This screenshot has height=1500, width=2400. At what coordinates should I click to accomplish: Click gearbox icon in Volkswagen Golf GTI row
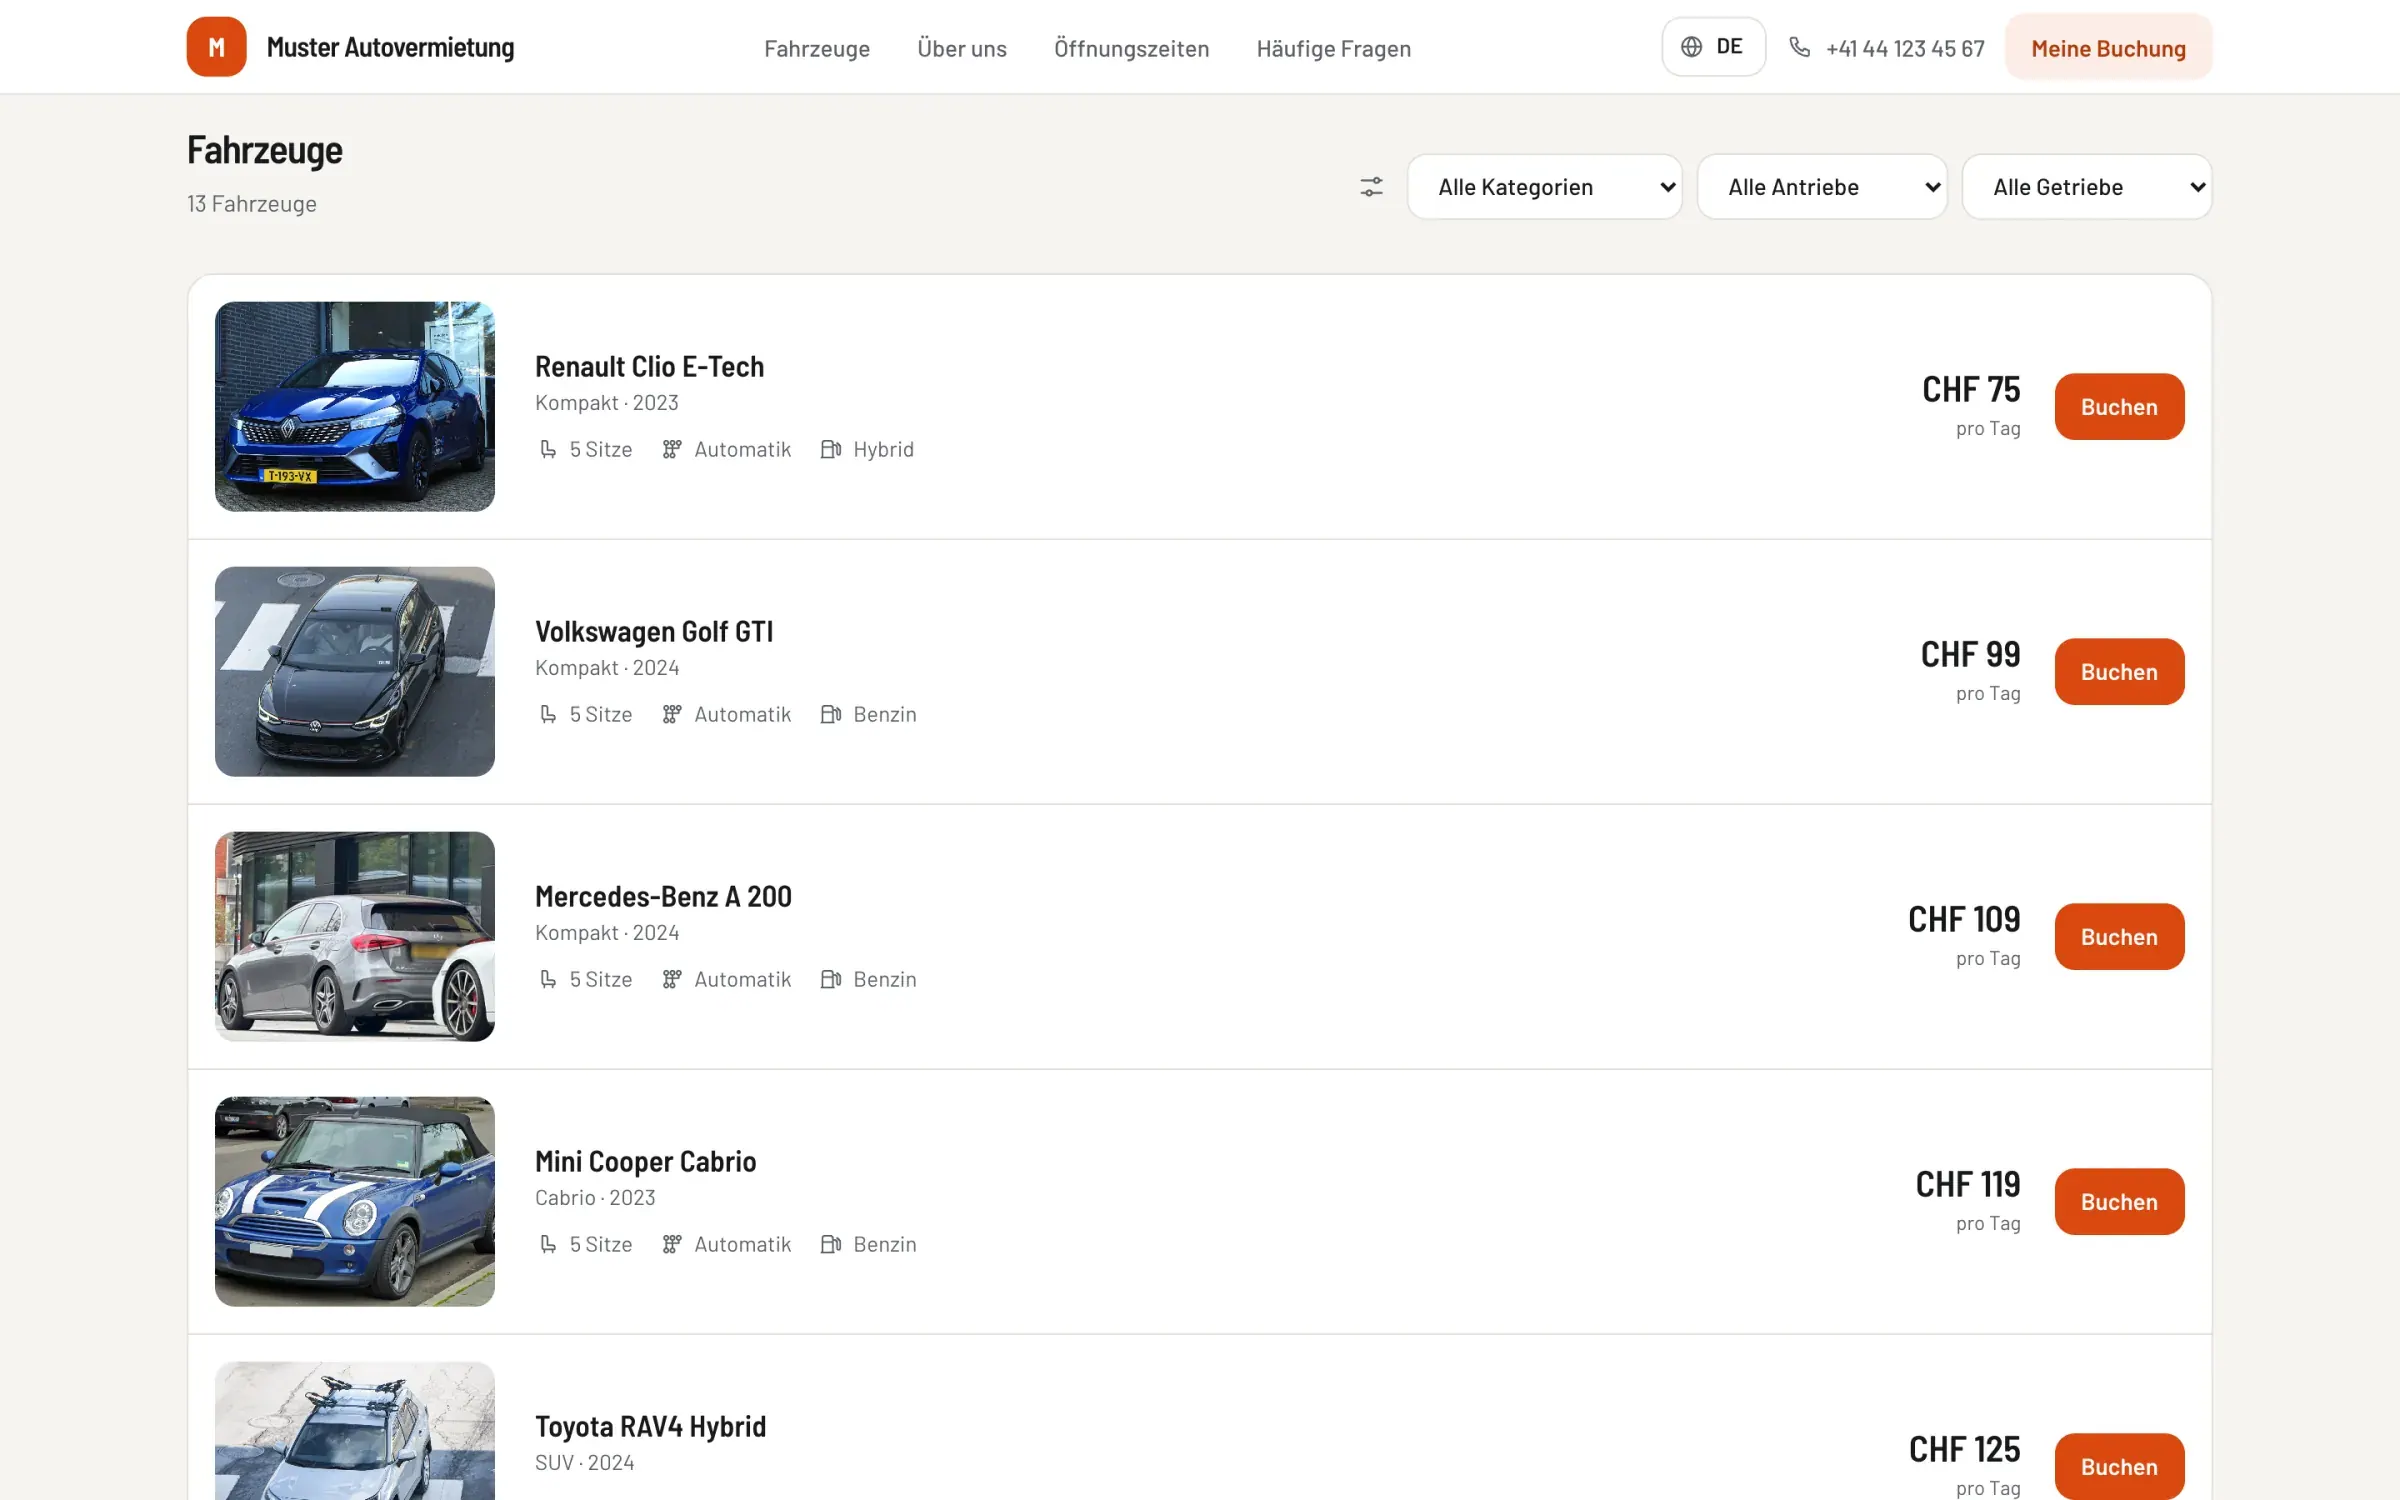click(672, 715)
